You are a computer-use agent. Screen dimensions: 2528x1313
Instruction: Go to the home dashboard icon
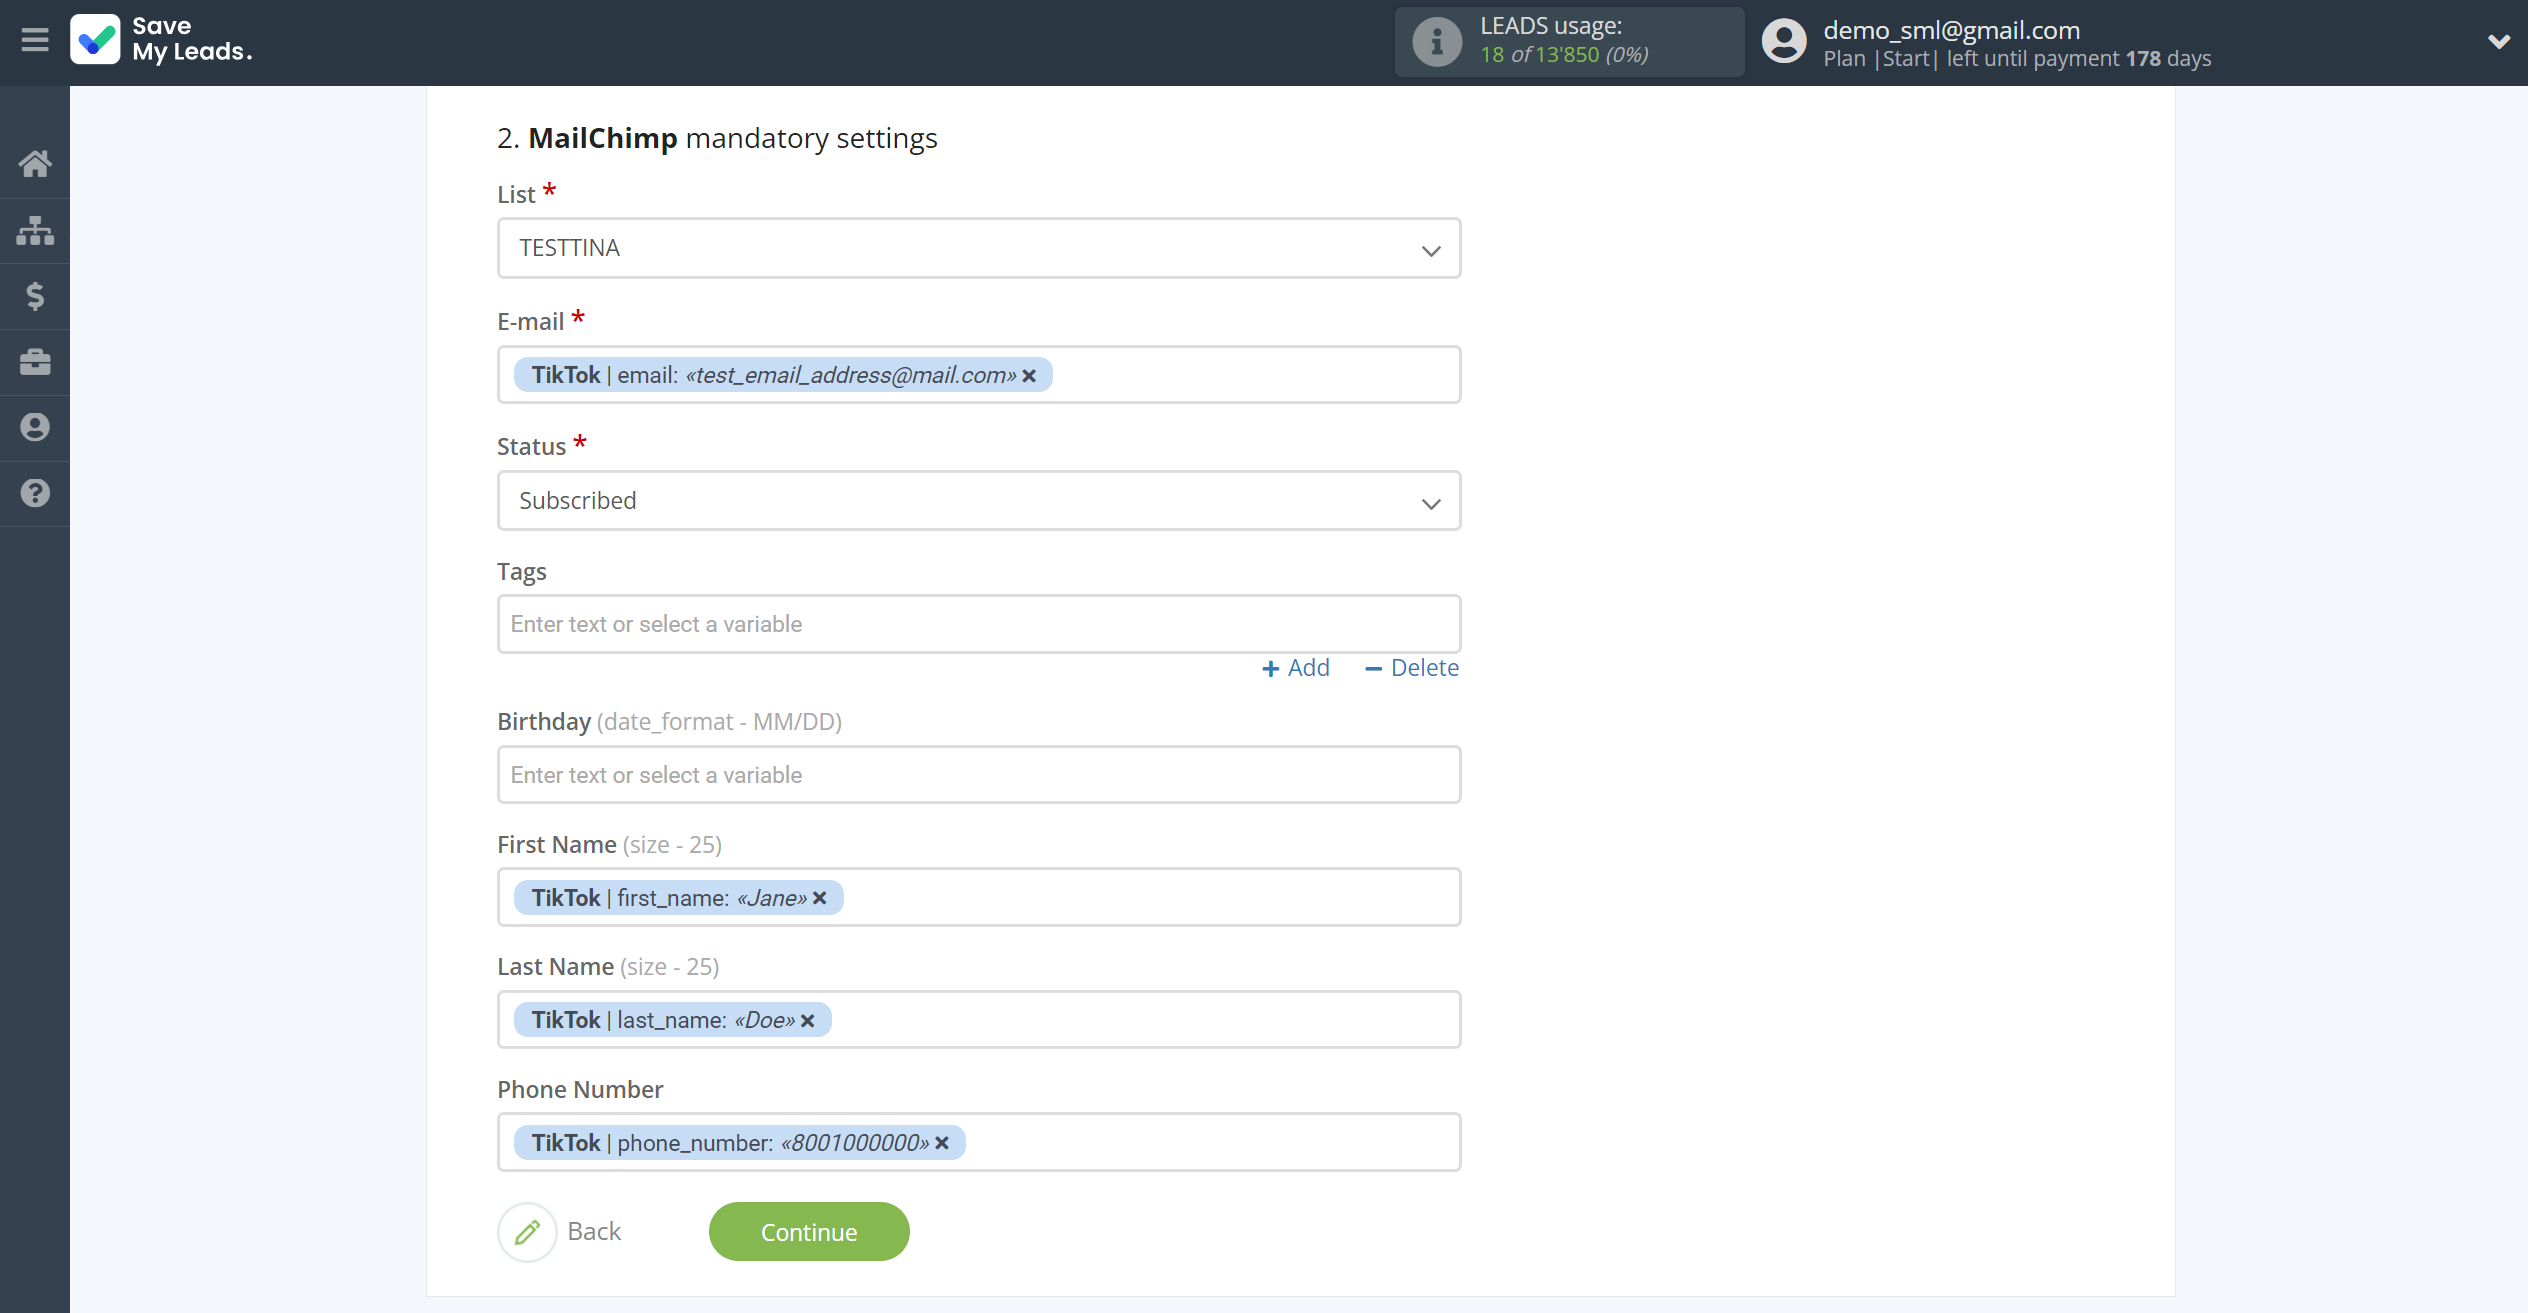click(35, 164)
